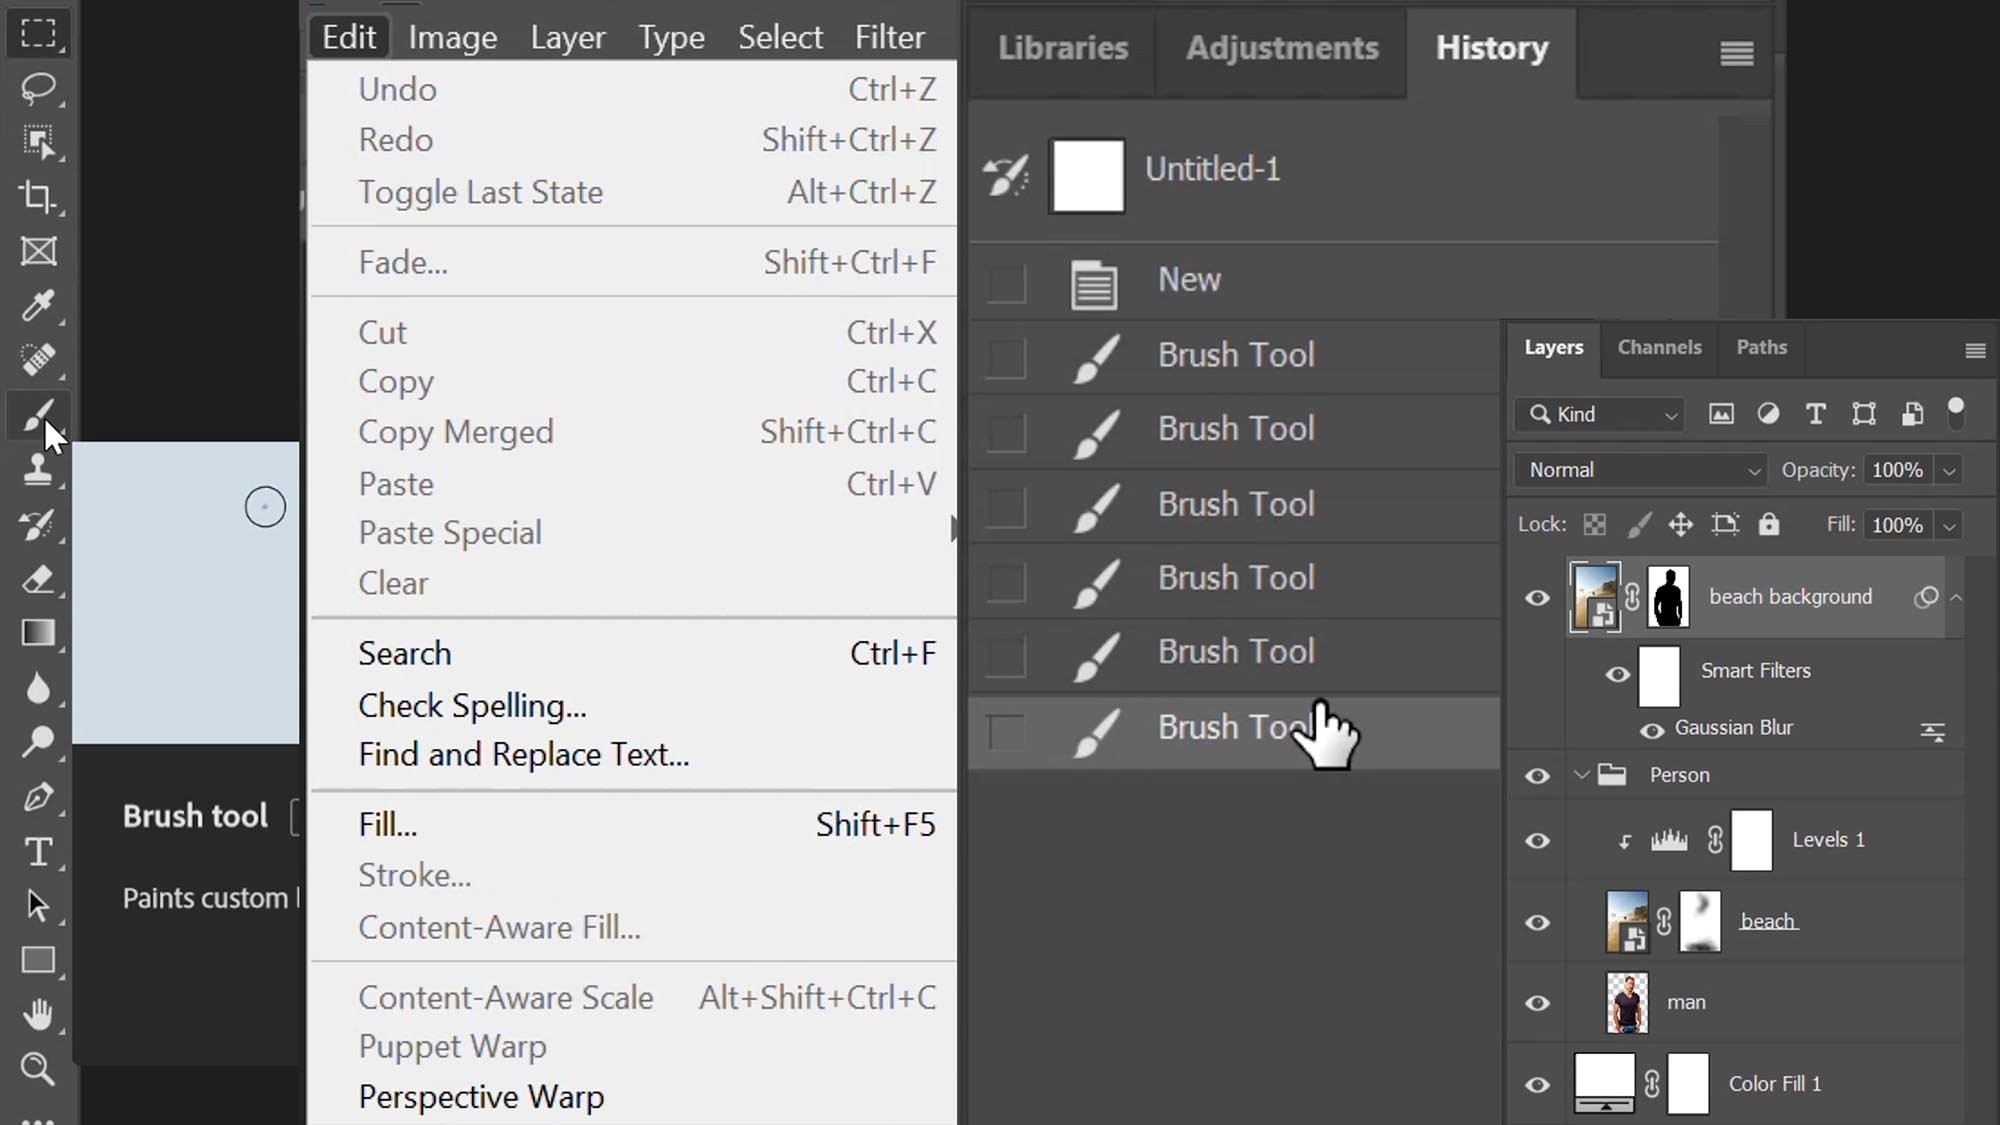
Task: Select the Rectangular Marquee tool
Action: pos(39,34)
